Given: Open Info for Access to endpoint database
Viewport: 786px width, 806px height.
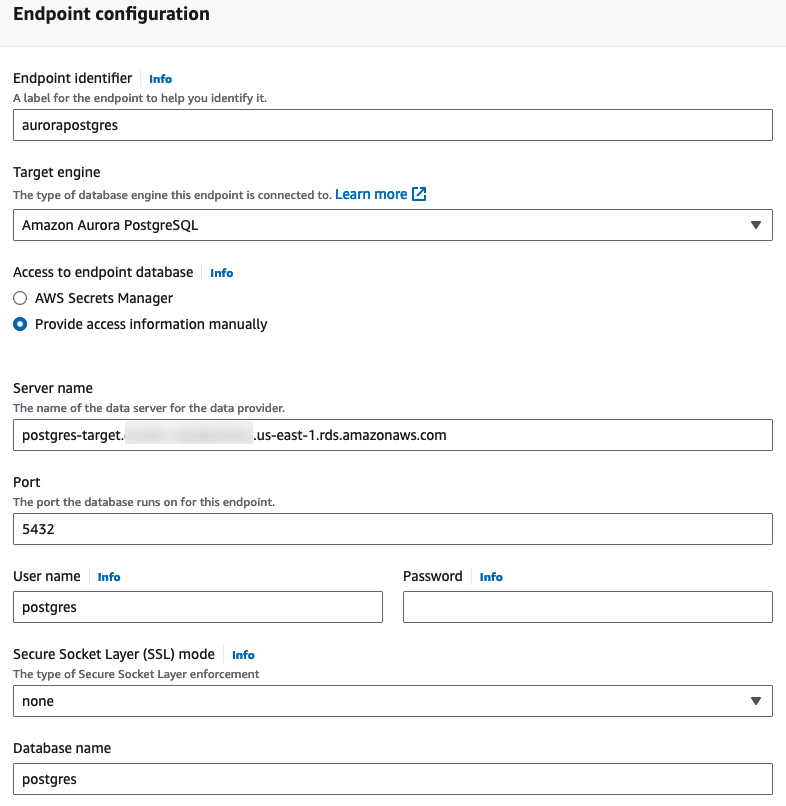Looking at the screenshot, I should [221, 272].
